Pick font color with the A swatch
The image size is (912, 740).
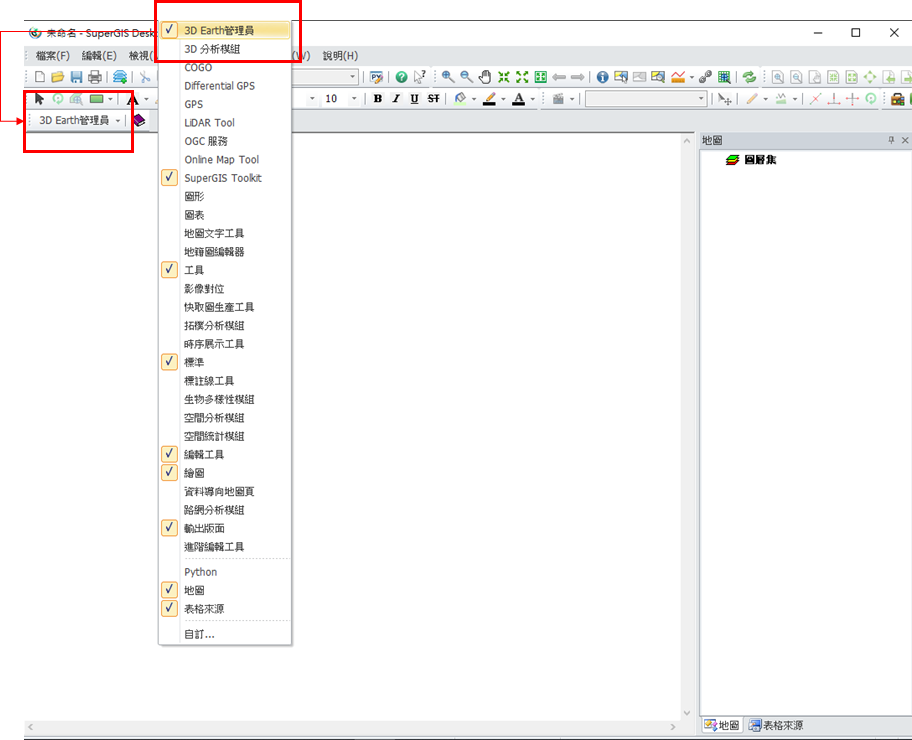pyautogui.click(x=519, y=99)
